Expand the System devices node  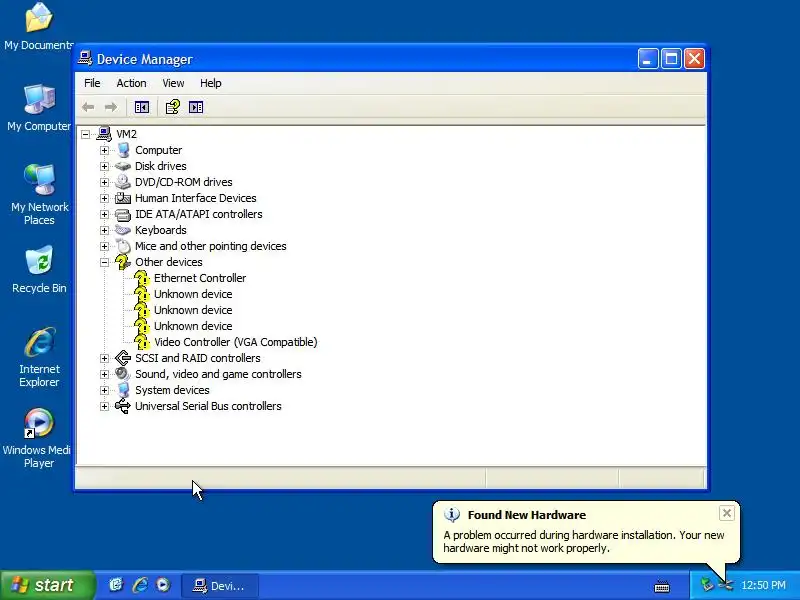point(105,390)
